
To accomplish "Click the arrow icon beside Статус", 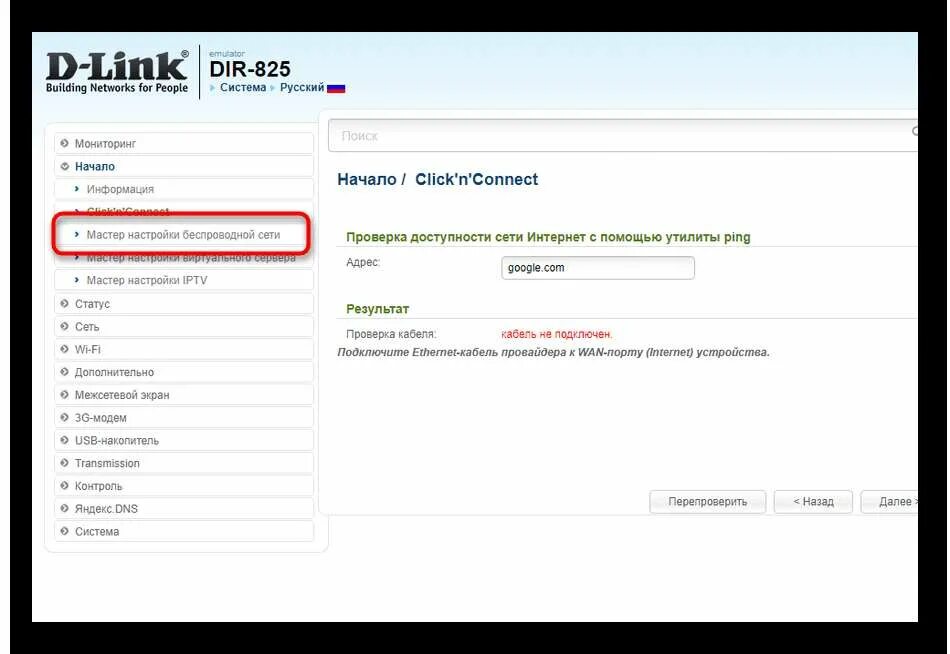I will pos(64,303).
